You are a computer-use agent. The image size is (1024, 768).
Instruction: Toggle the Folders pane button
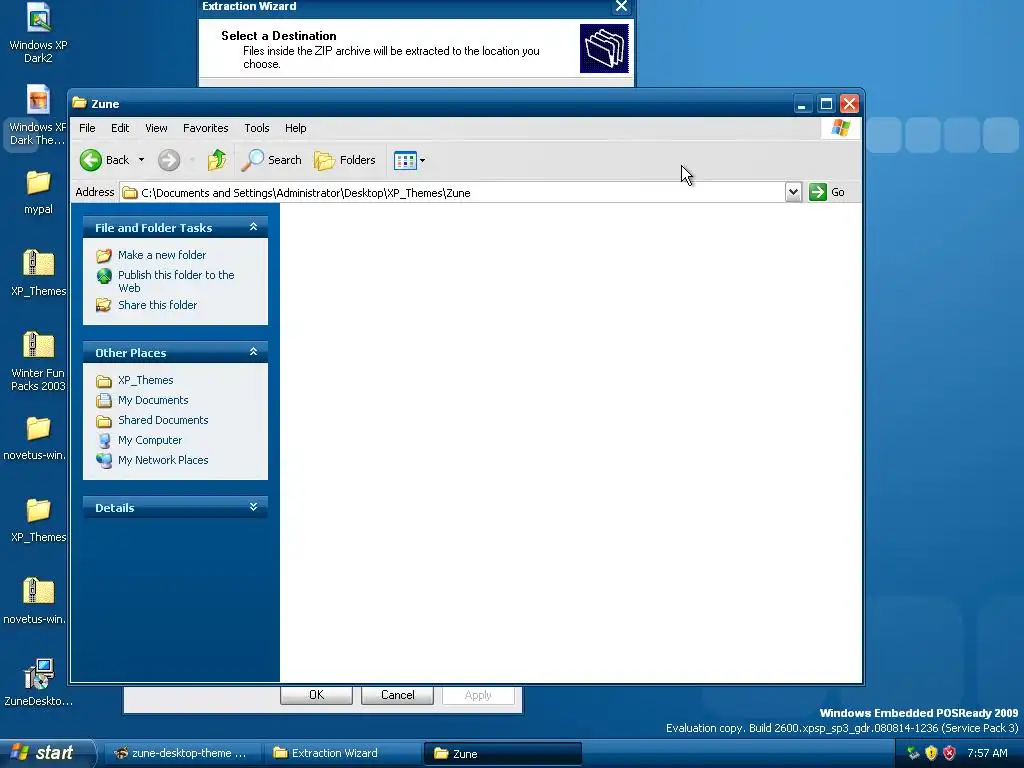(x=345, y=160)
